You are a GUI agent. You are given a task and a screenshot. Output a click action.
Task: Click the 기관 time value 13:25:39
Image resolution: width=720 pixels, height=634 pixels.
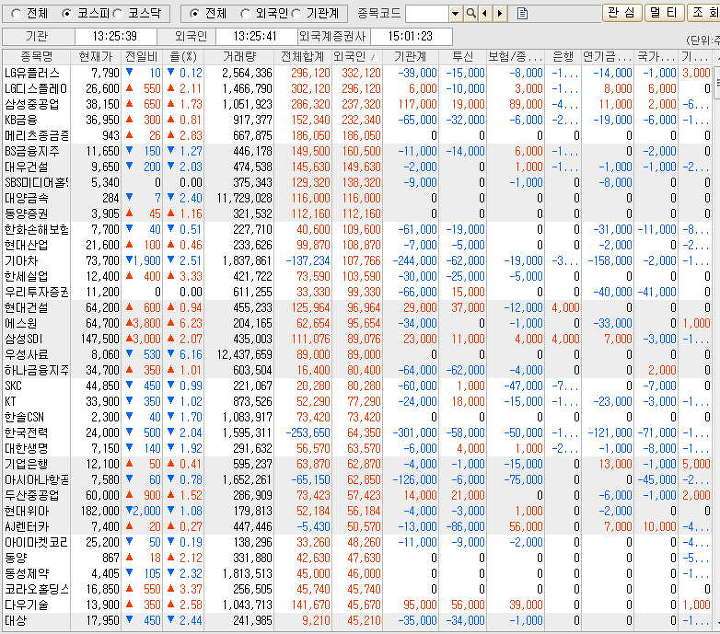115,36
